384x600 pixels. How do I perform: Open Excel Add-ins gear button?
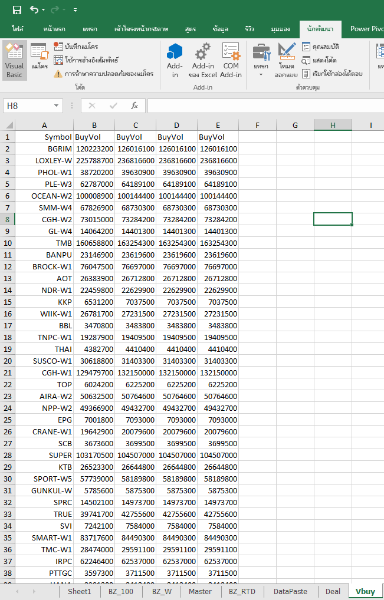point(203,60)
